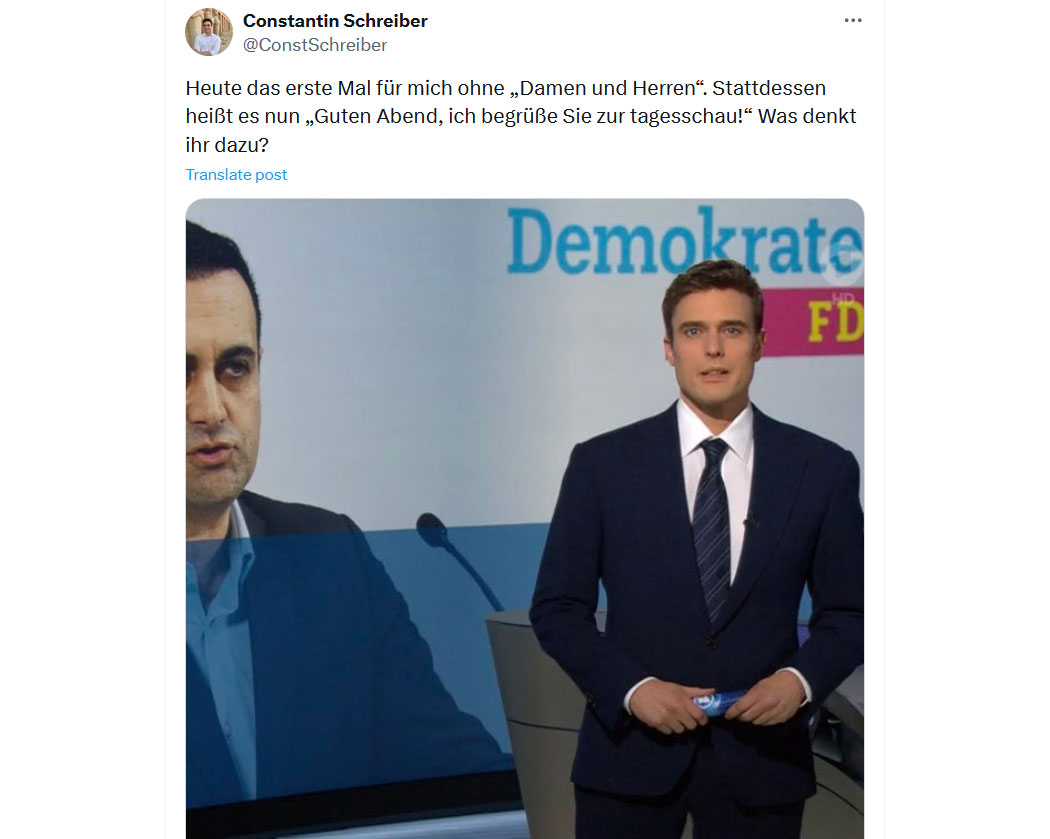
Task: Open the @ConstSchreiber handle link
Action: [315, 45]
